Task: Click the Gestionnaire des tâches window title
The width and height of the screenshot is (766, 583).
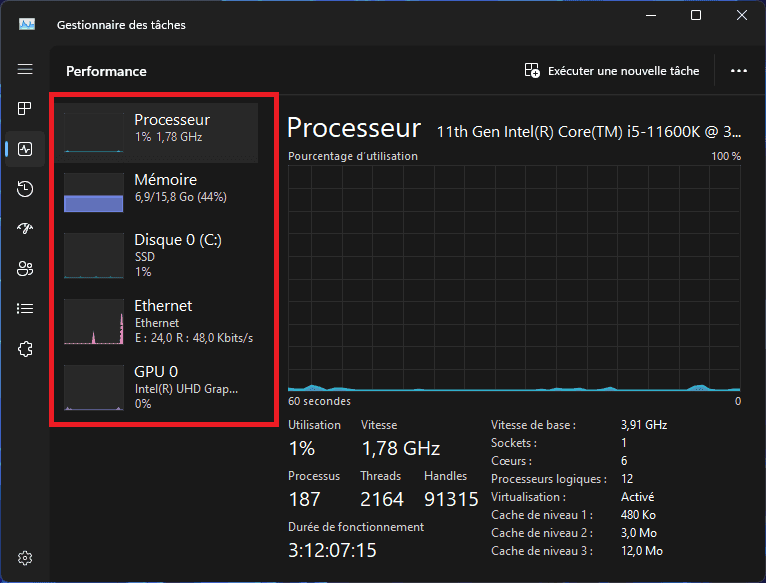Action: tap(121, 25)
